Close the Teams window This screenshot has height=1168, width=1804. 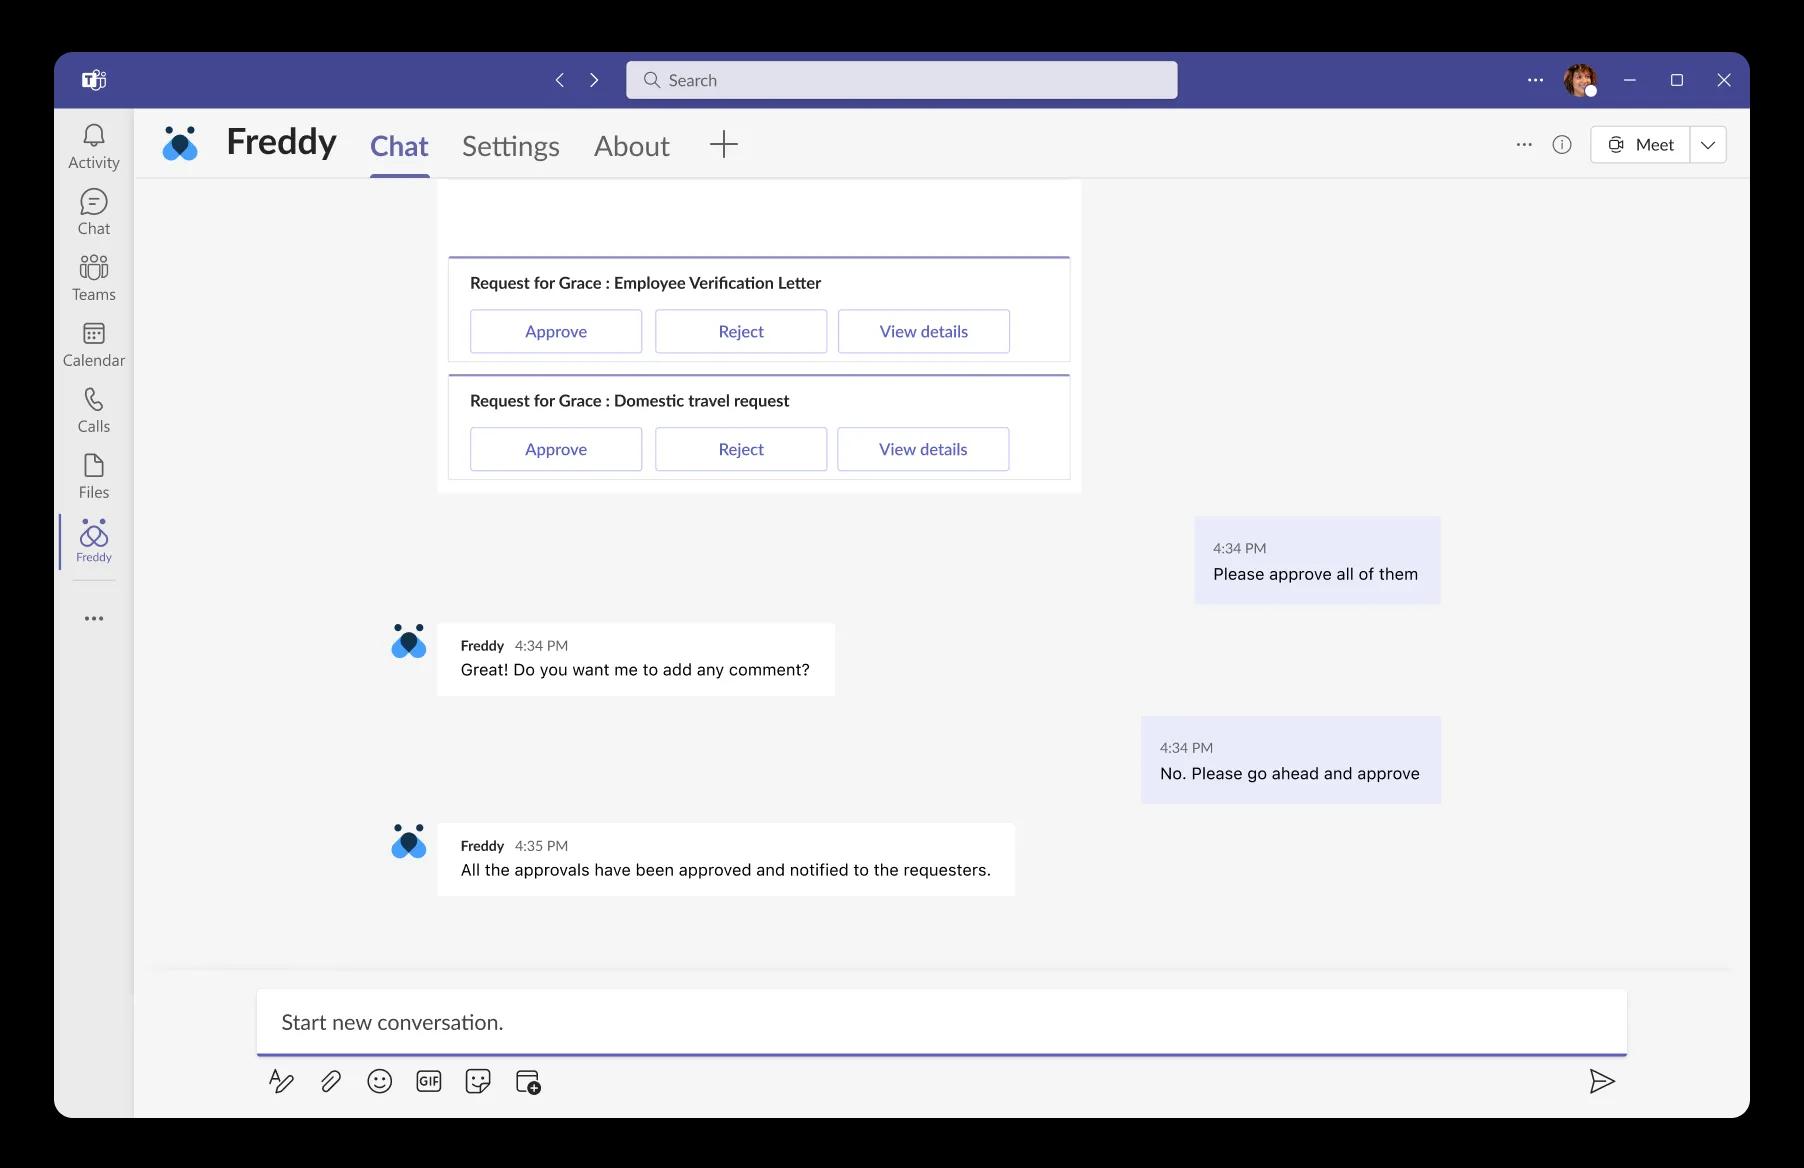click(1724, 80)
